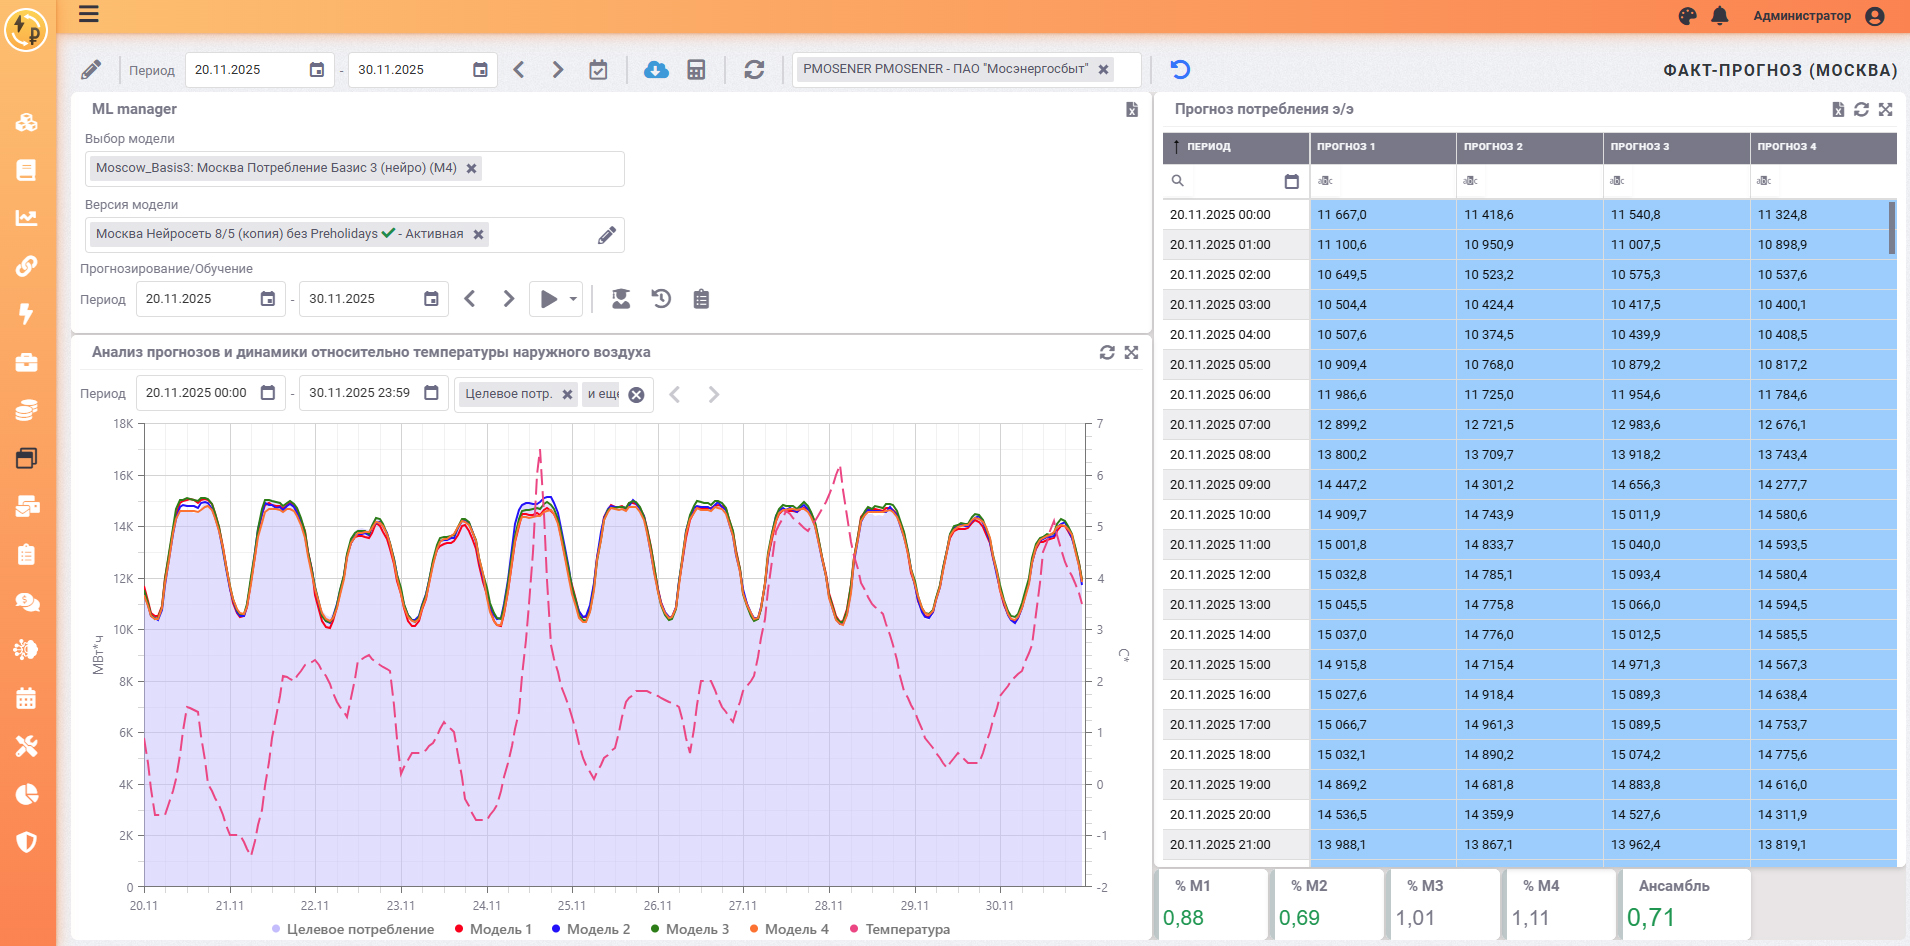
Task: Expand the play button dropdown arrow
Action: 573,298
